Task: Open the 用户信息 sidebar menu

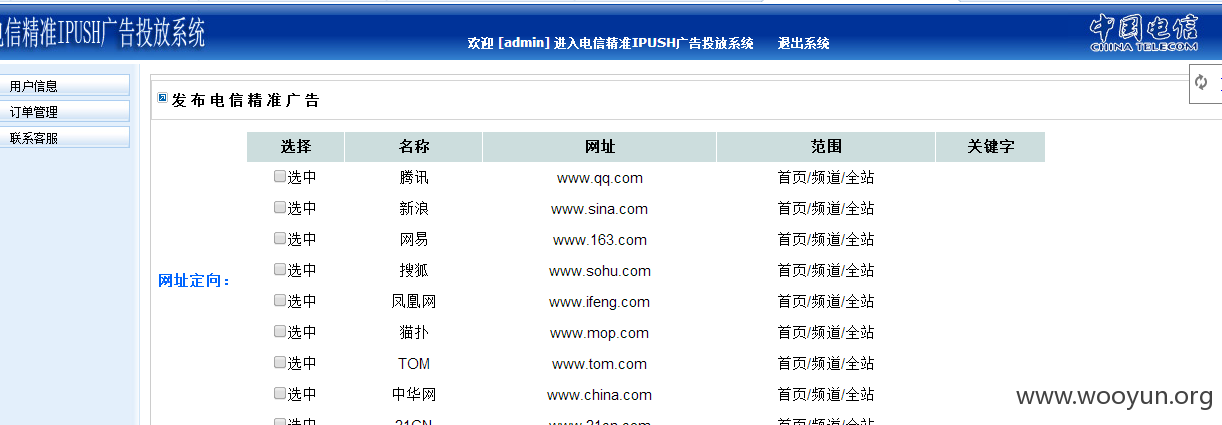Action: pos(65,86)
